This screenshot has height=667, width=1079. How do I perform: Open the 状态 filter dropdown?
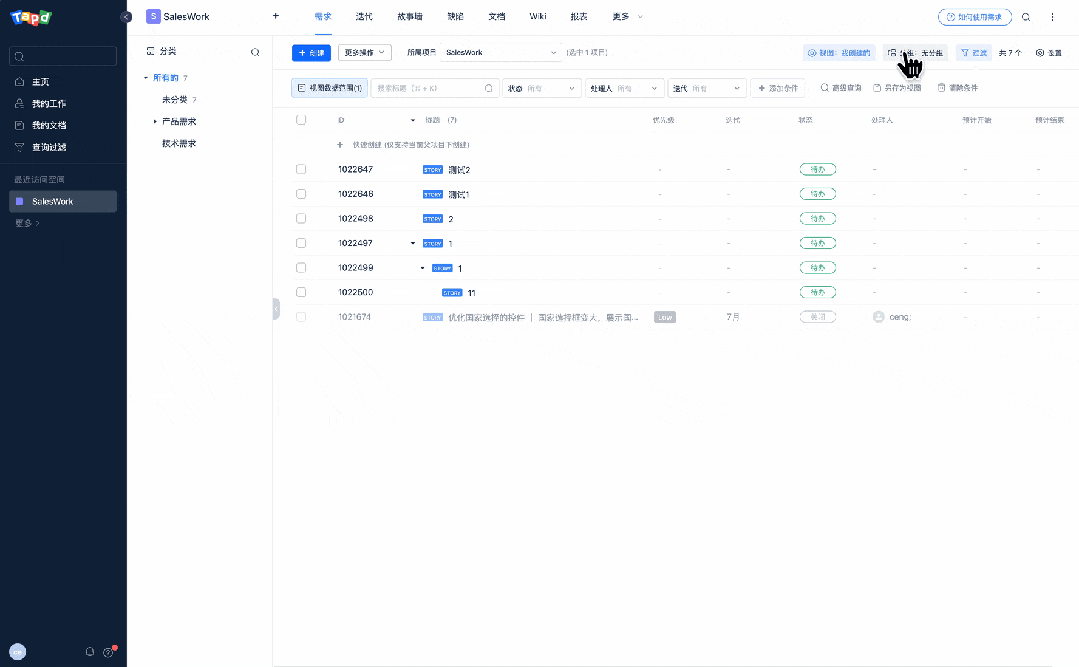[541, 88]
